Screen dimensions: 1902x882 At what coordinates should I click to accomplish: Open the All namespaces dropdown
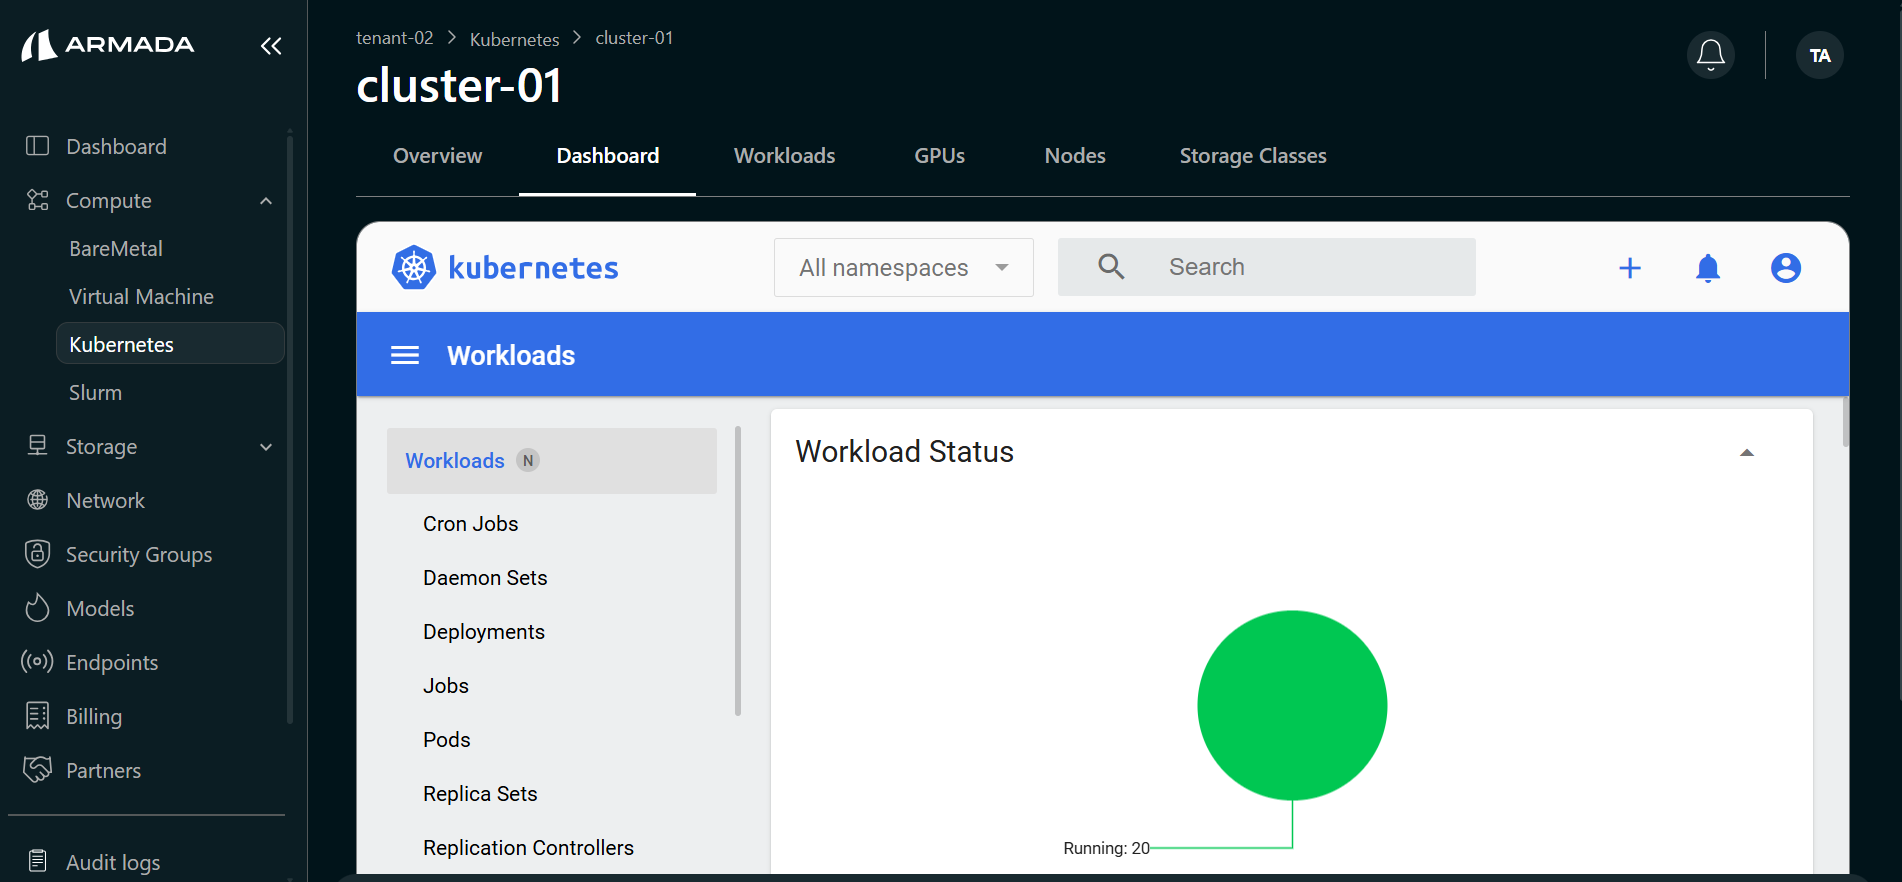(x=904, y=267)
